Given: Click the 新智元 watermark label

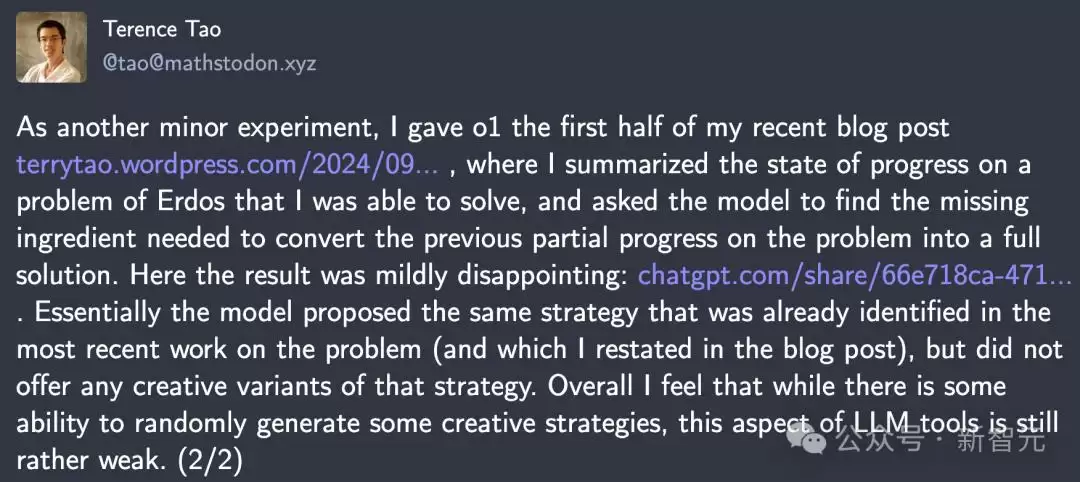Looking at the screenshot, I should (x=1001, y=441).
